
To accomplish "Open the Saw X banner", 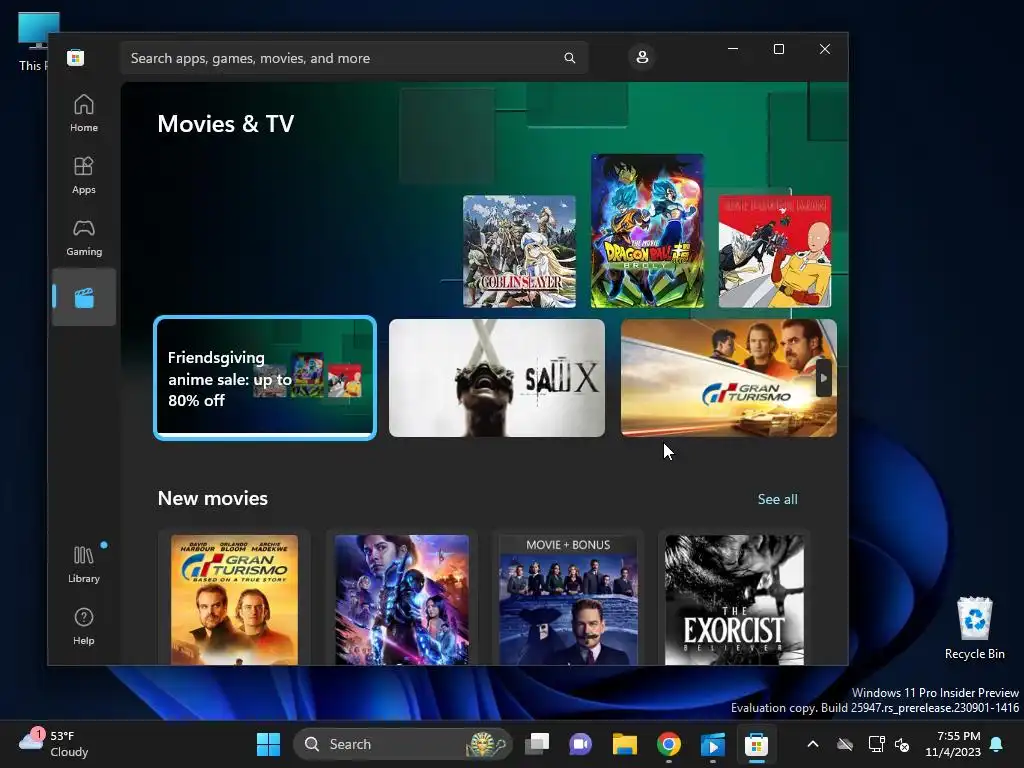I will pyautogui.click(x=497, y=378).
